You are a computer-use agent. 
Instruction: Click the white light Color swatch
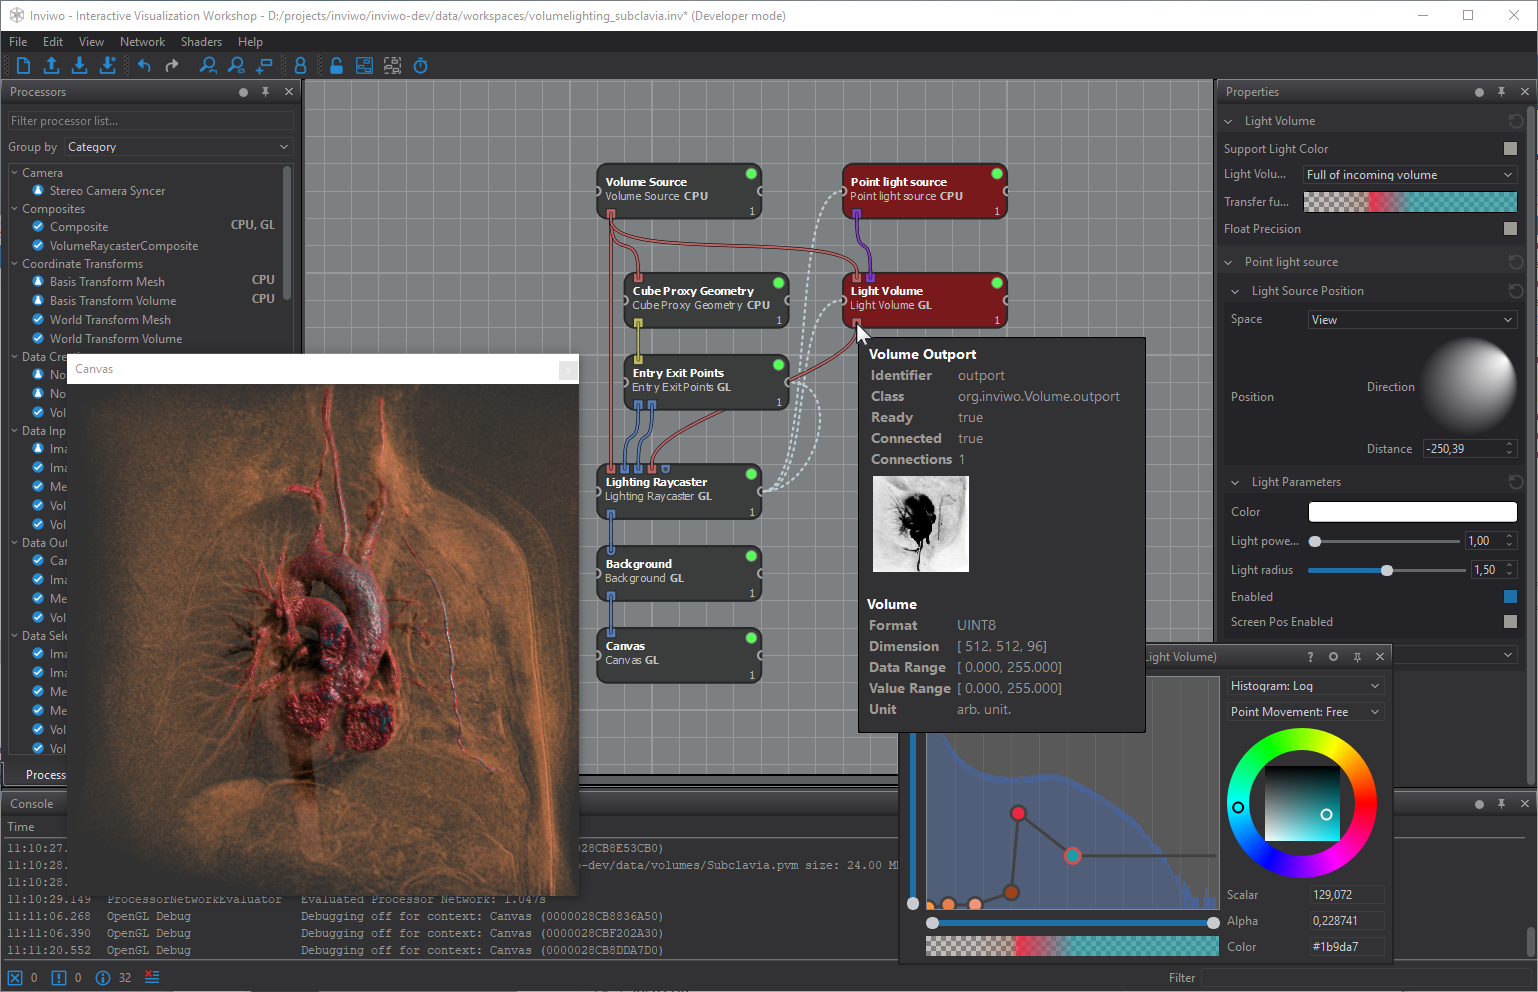pos(1412,512)
